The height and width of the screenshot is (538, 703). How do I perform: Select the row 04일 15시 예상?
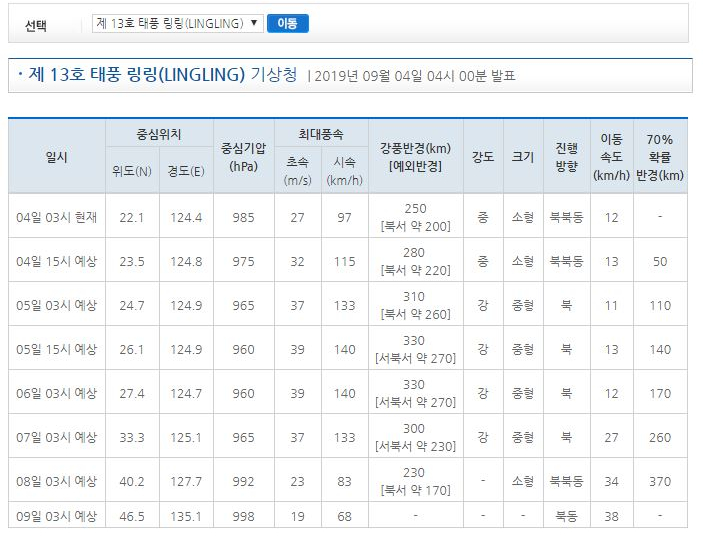click(348, 260)
